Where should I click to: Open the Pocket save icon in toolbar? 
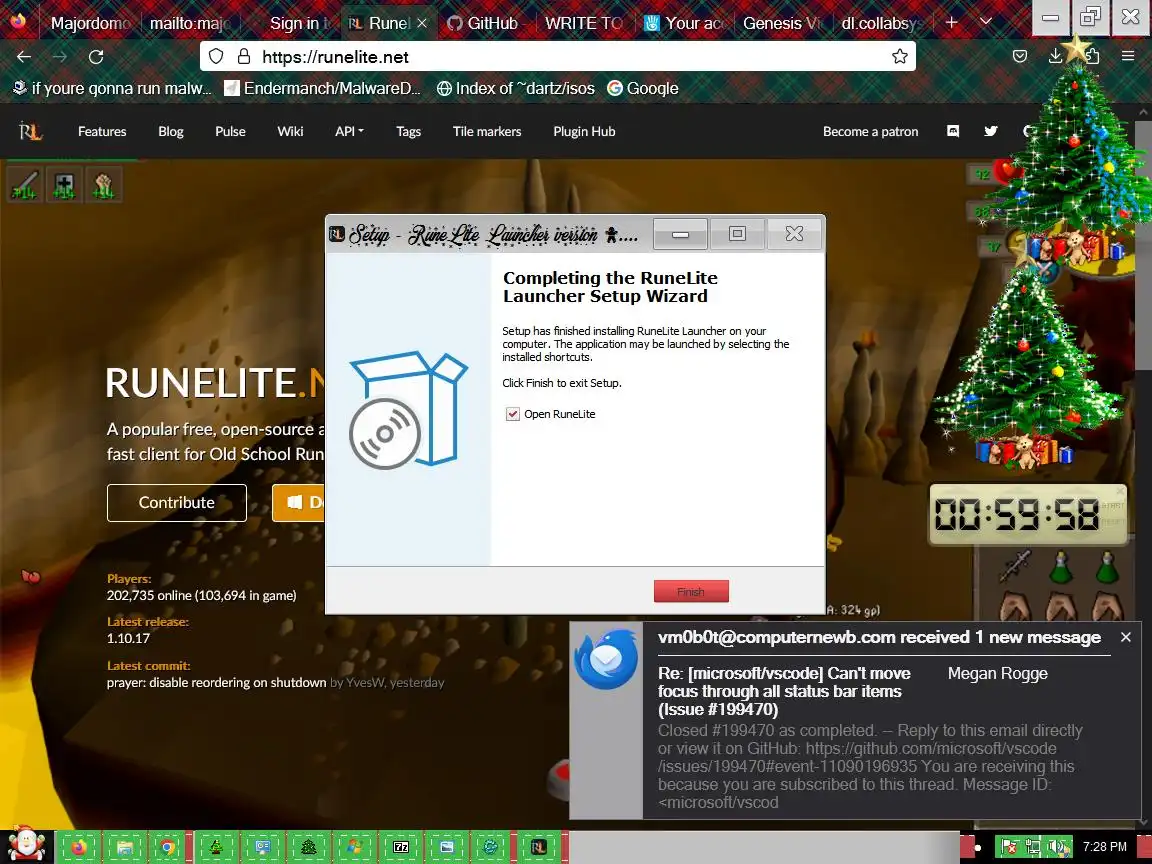click(1020, 57)
